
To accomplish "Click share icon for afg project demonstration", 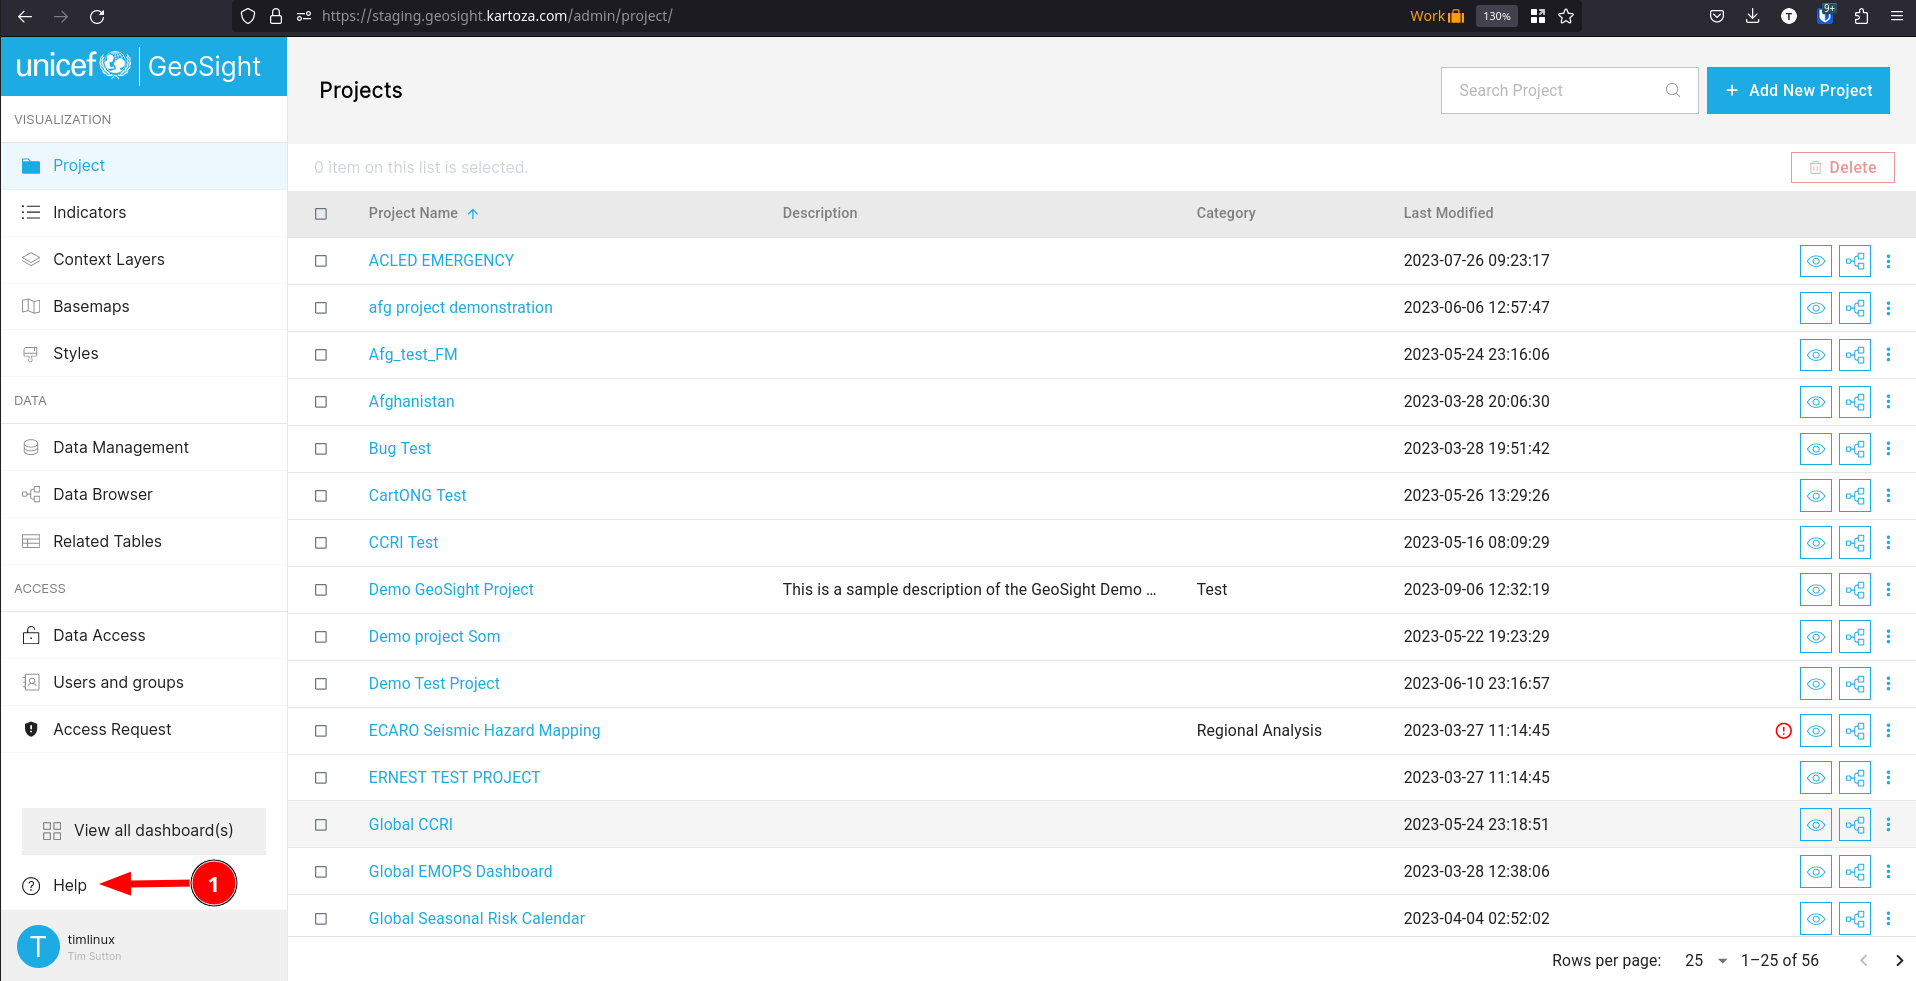I will (1855, 308).
